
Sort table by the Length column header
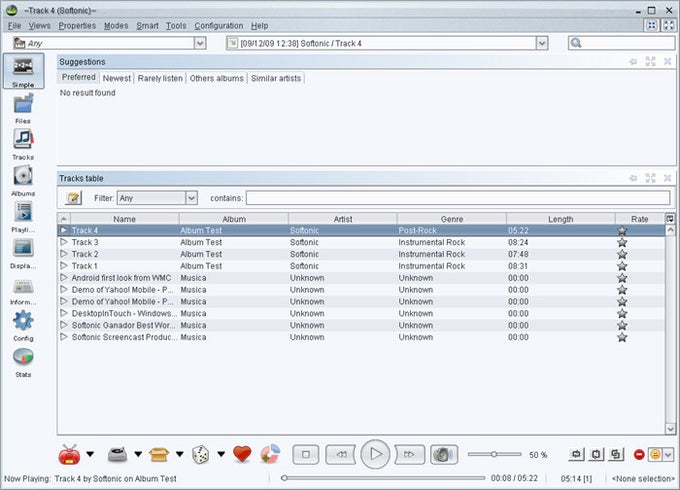tap(560, 219)
